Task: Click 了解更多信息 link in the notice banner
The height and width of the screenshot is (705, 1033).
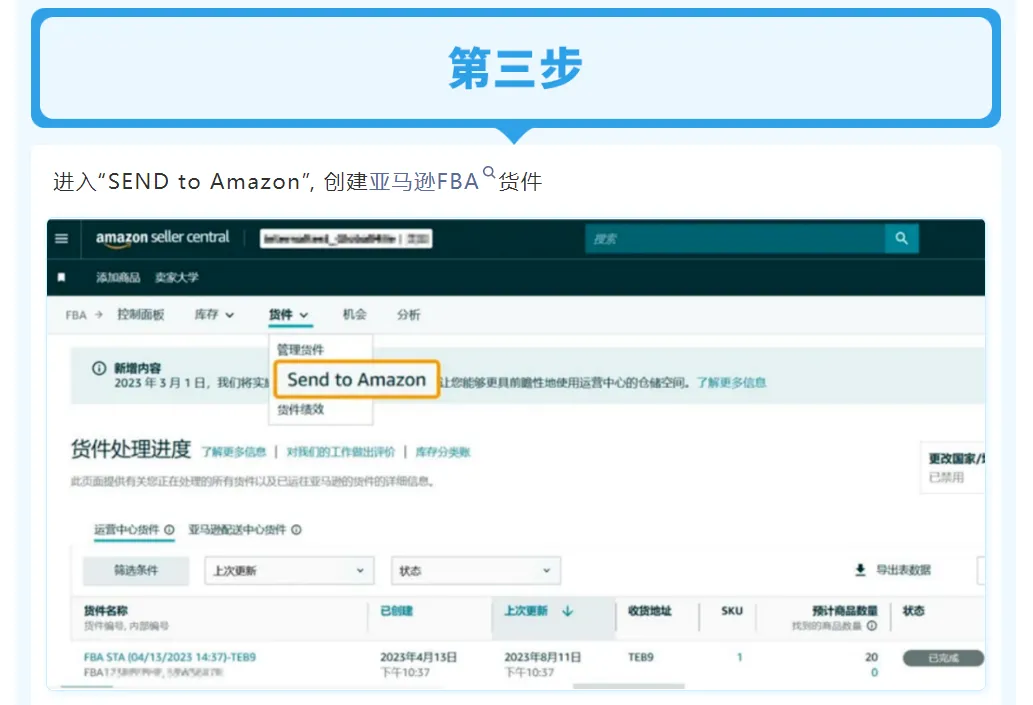Action: [x=731, y=383]
